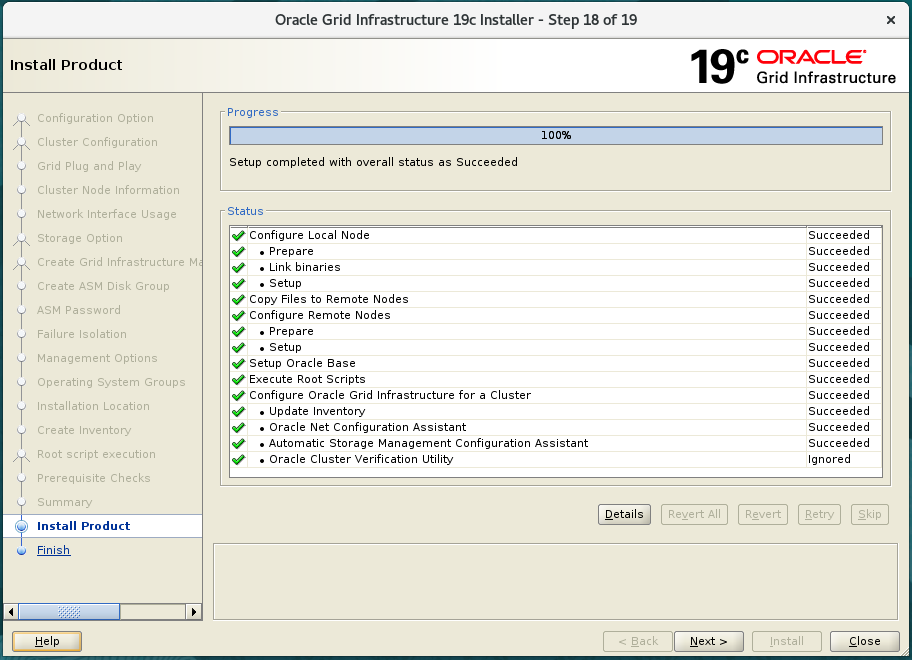This screenshot has height=660, width=912.
Task: Select the Install Product step in sidebar
Action: (83, 526)
